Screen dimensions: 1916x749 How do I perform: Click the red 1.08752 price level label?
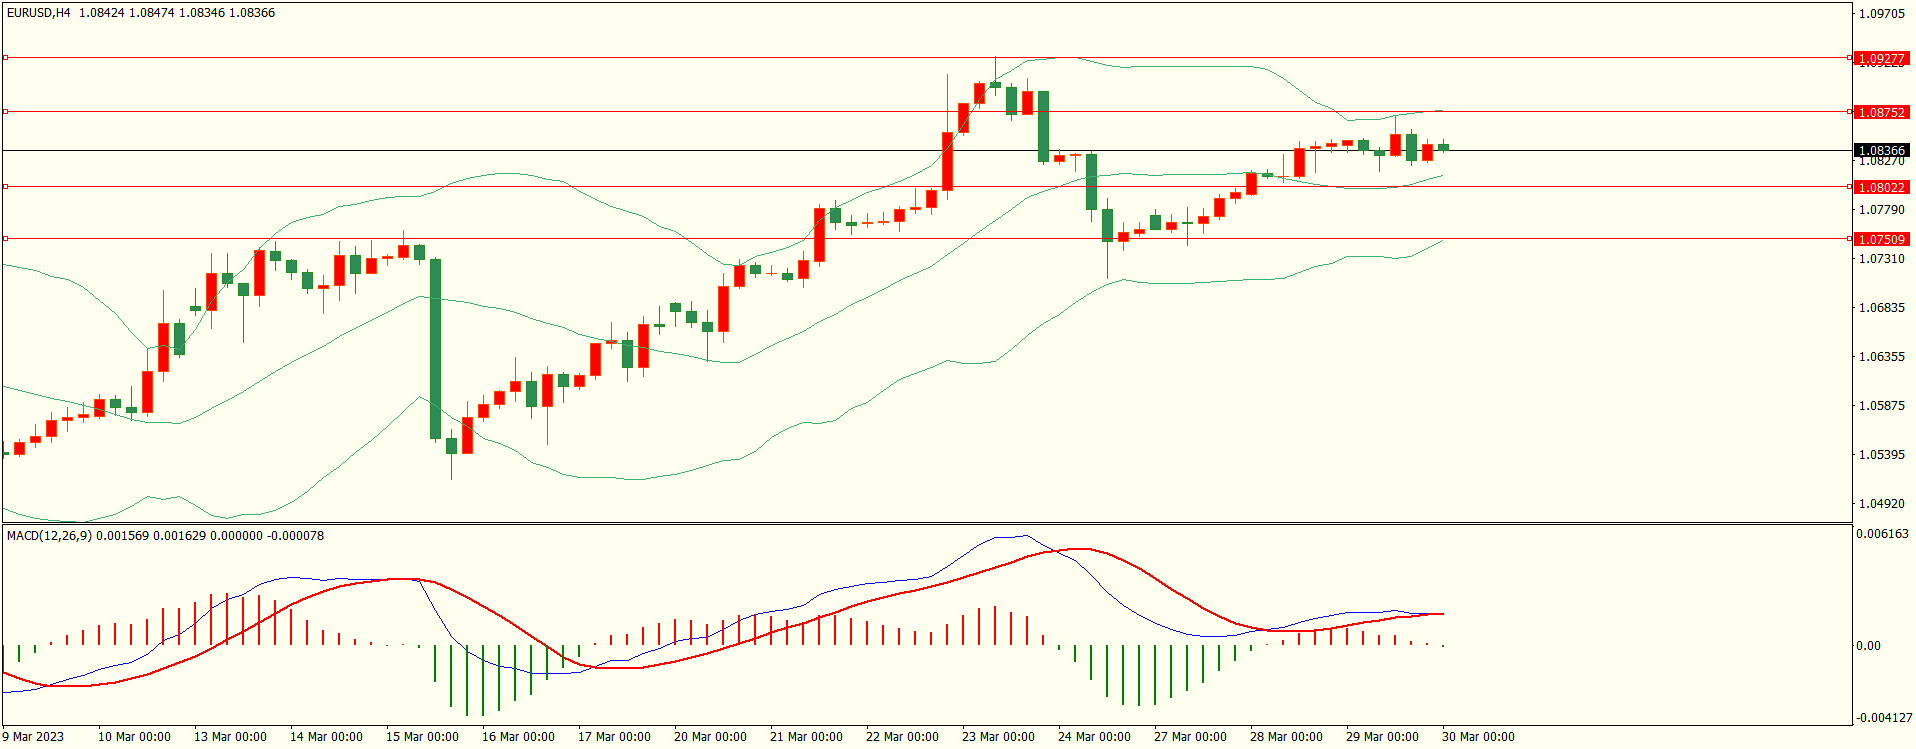pyautogui.click(x=1881, y=112)
